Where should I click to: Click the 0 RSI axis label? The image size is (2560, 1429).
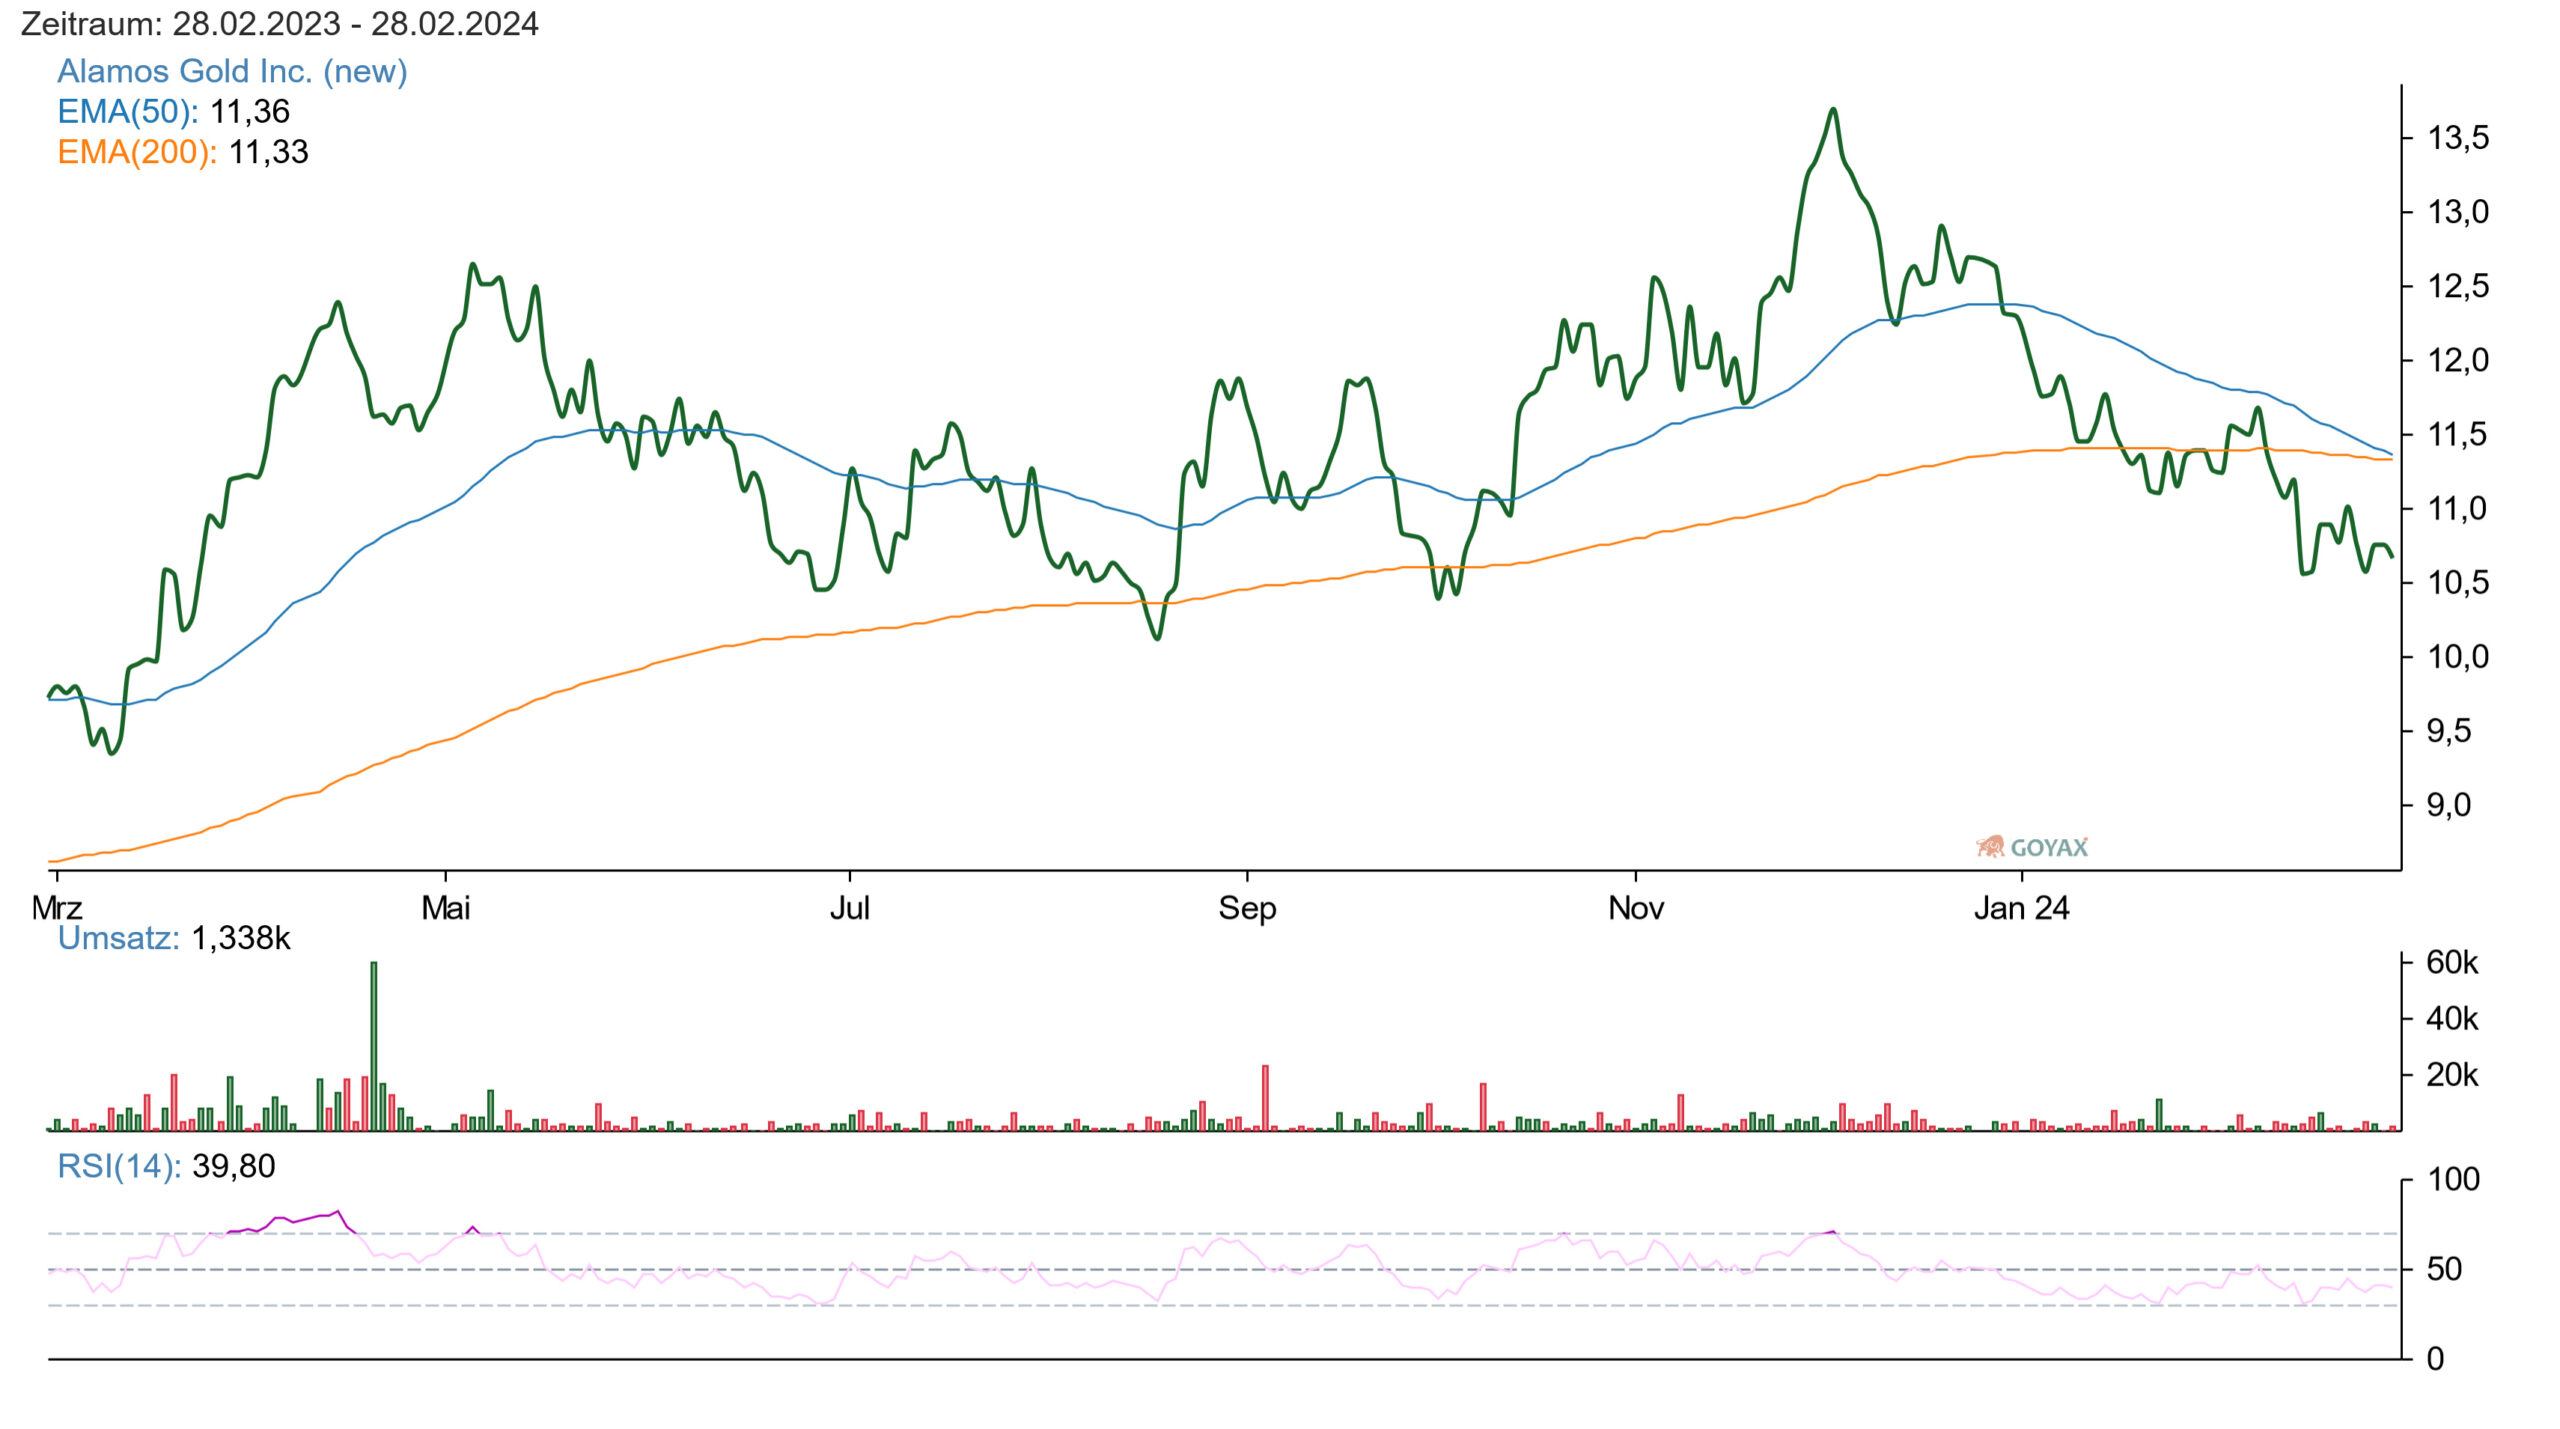(x=2435, y=1359)
